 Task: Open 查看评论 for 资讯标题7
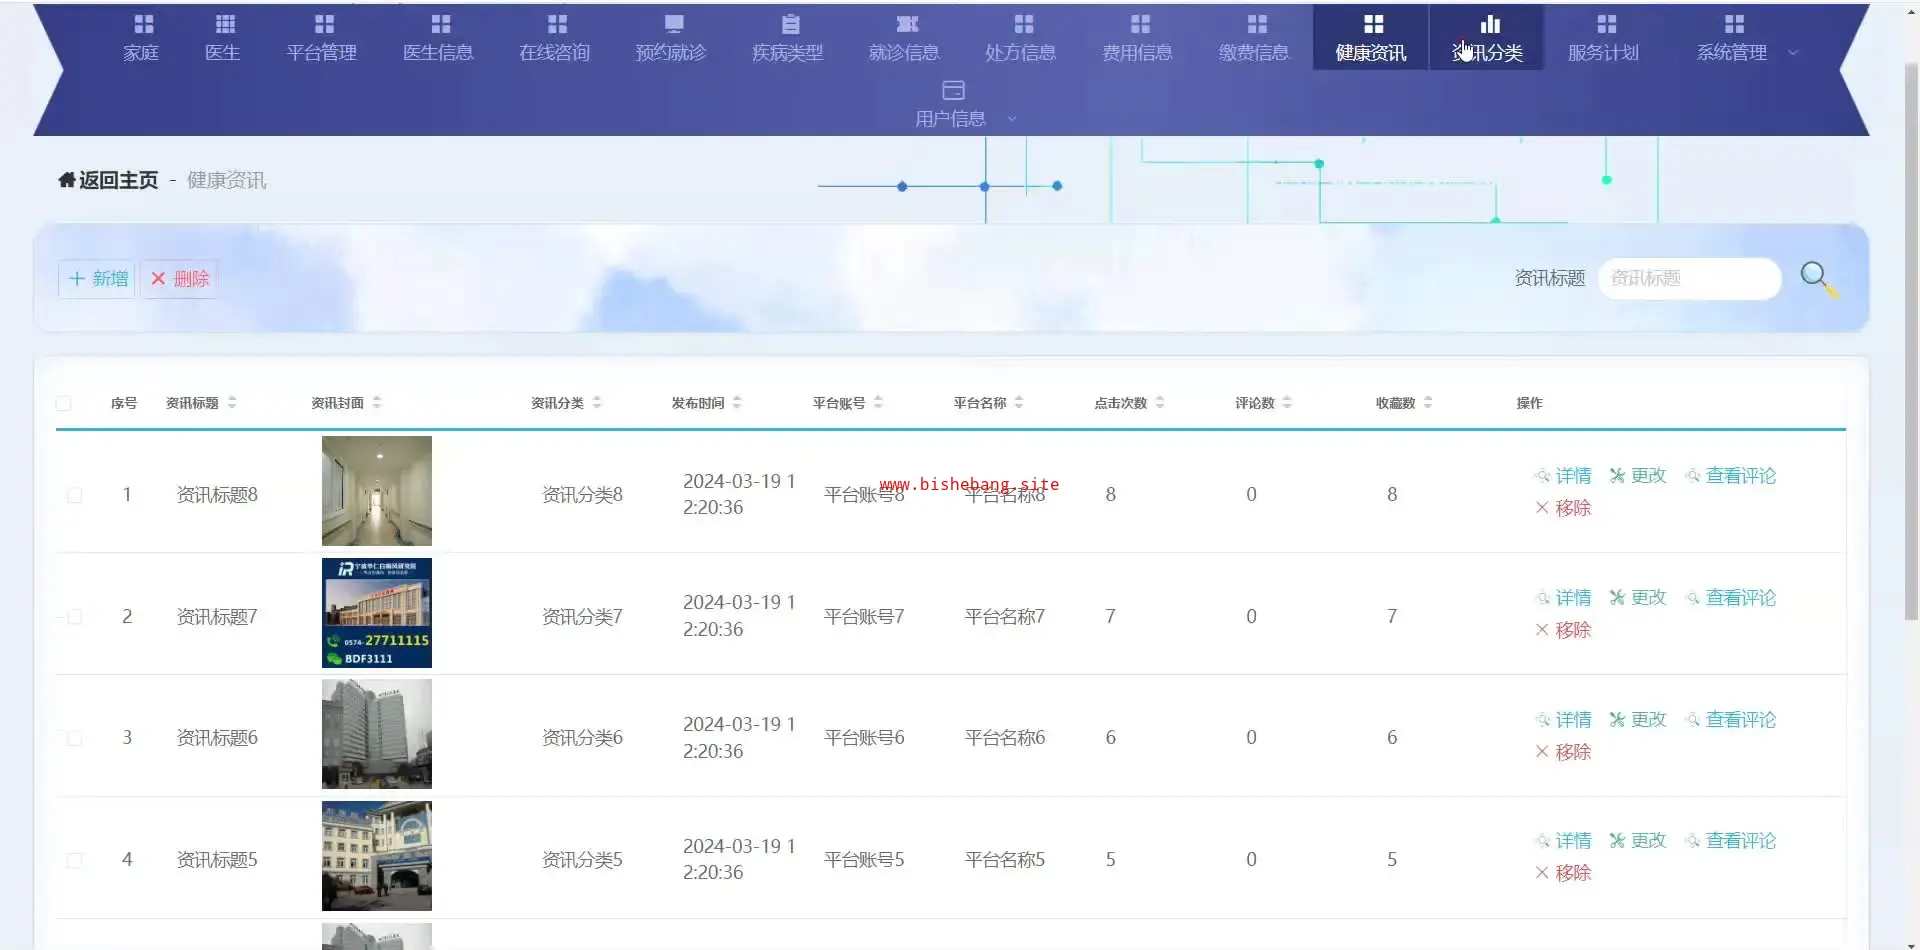point(1739,598)
